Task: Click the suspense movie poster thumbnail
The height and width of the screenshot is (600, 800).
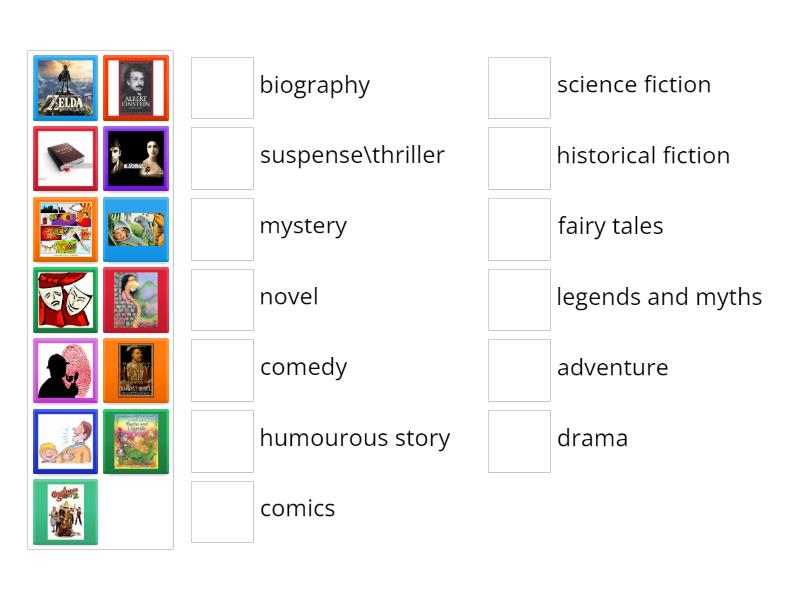Action: pyautogui.click(x=135, y=158)
